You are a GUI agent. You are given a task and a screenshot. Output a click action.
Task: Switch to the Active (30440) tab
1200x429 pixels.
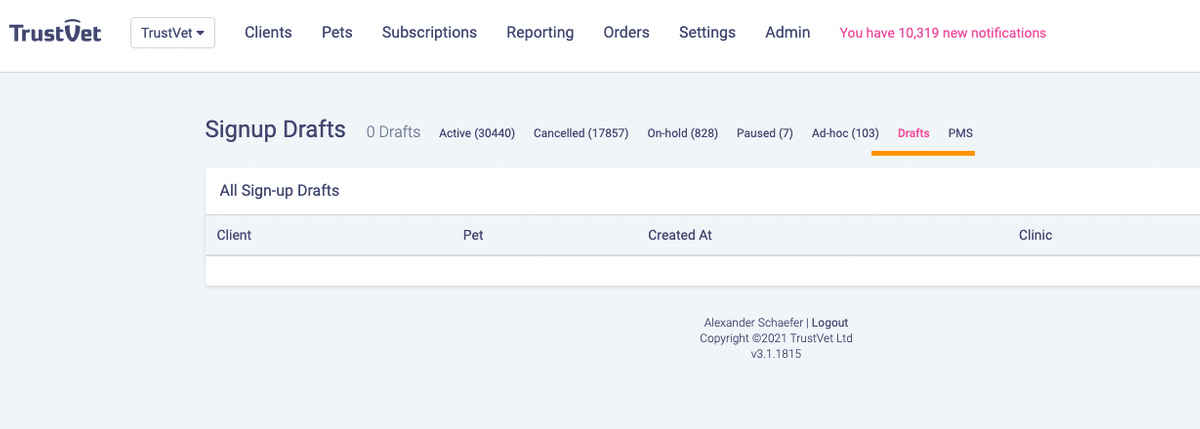(x=477, y=133)
